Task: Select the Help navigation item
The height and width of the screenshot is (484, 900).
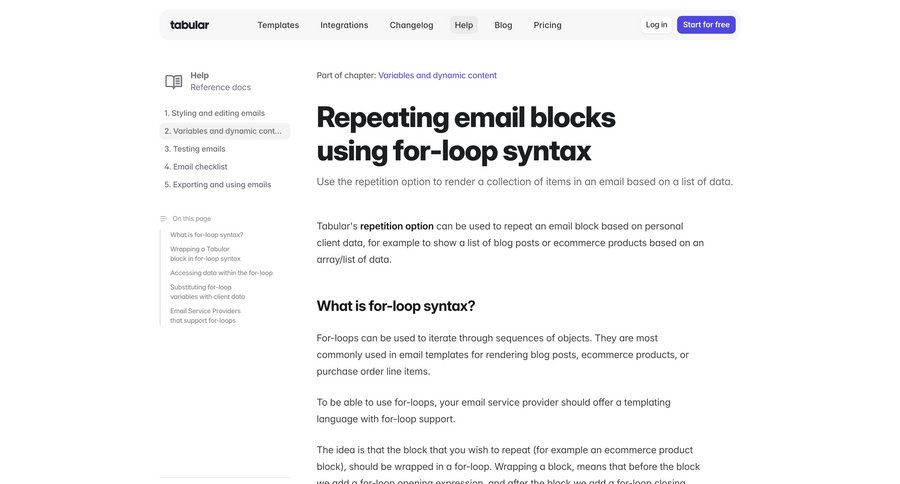Action: click(464, 25)
